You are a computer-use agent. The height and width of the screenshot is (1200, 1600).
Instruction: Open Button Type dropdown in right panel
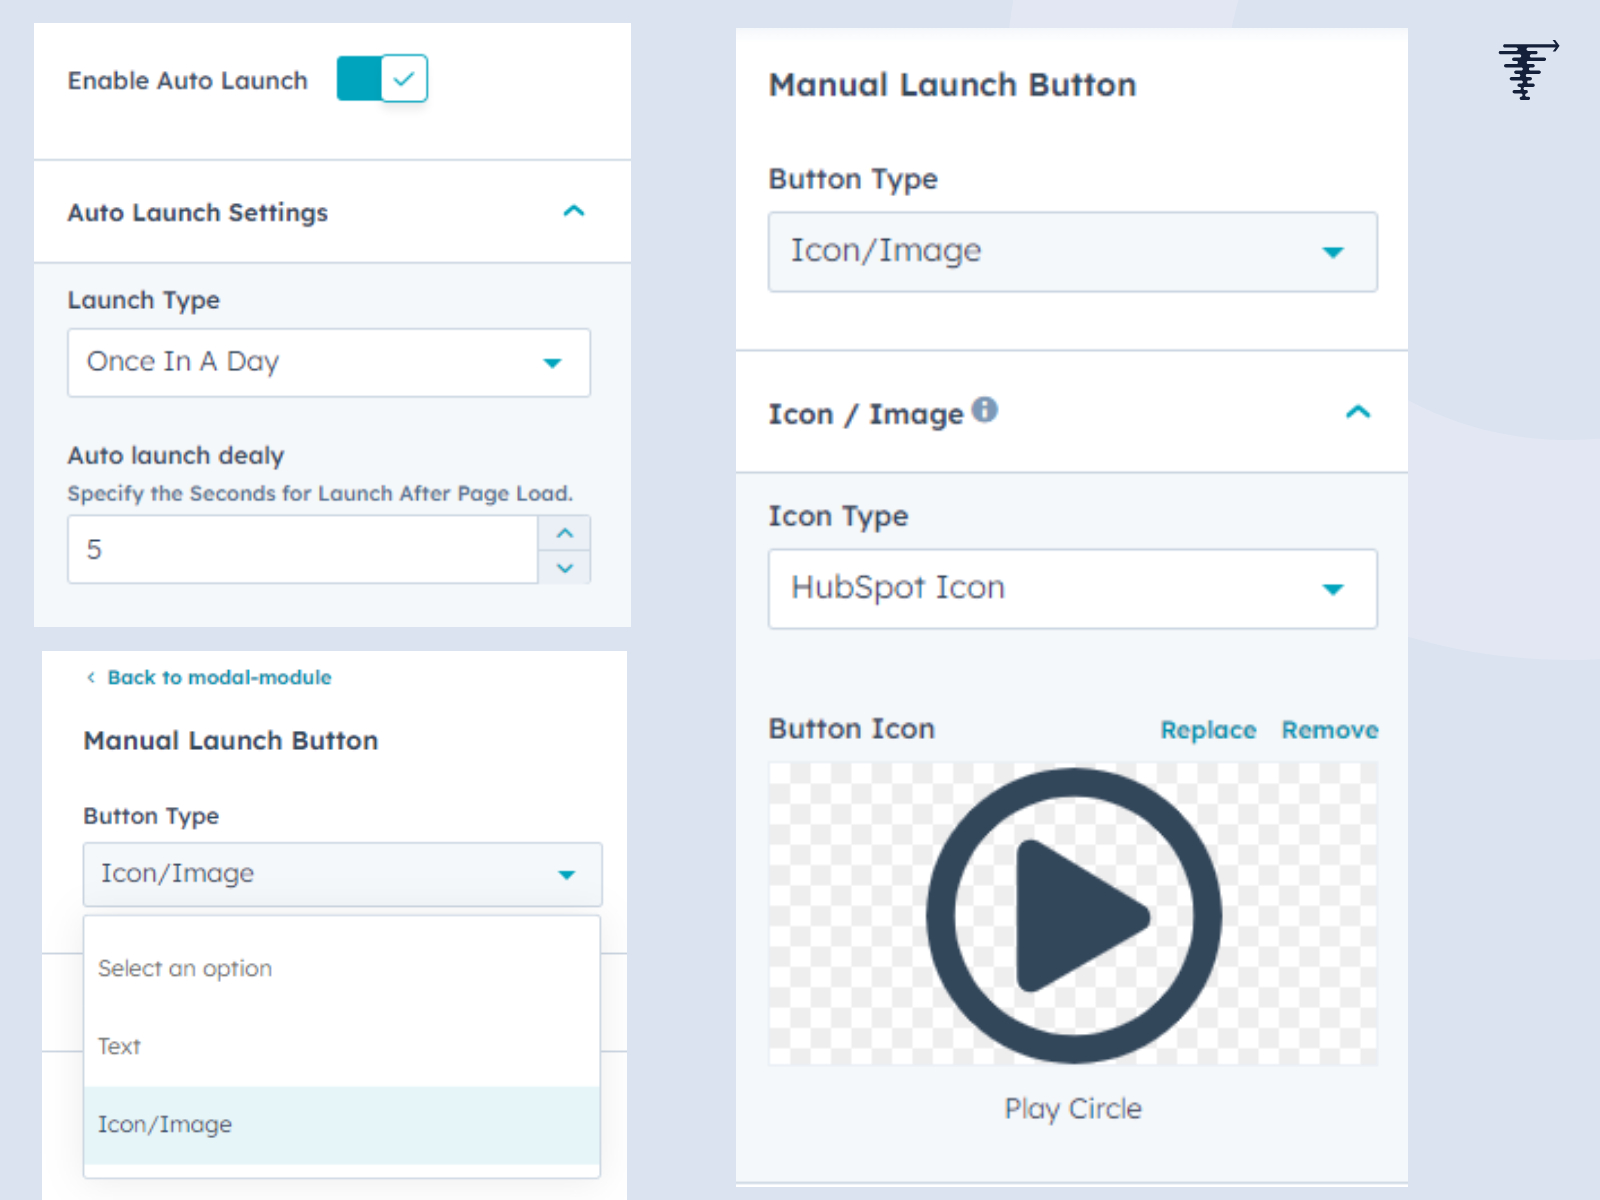tap(1072, 252)
